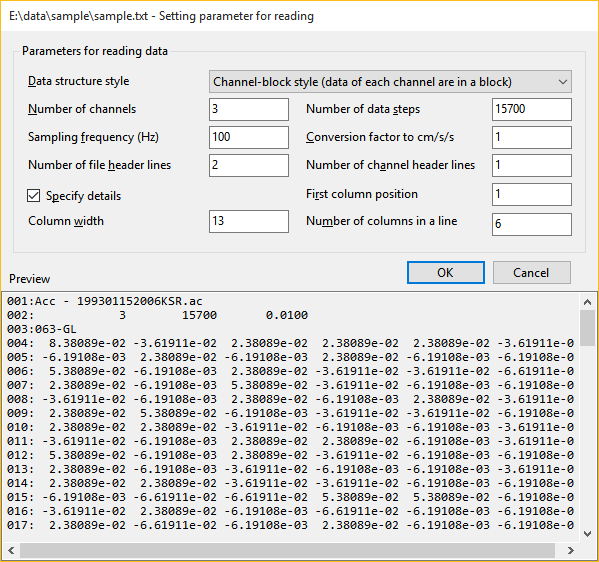Click the horizontal scrollbar thumb in preview

[x=287, y=551]
